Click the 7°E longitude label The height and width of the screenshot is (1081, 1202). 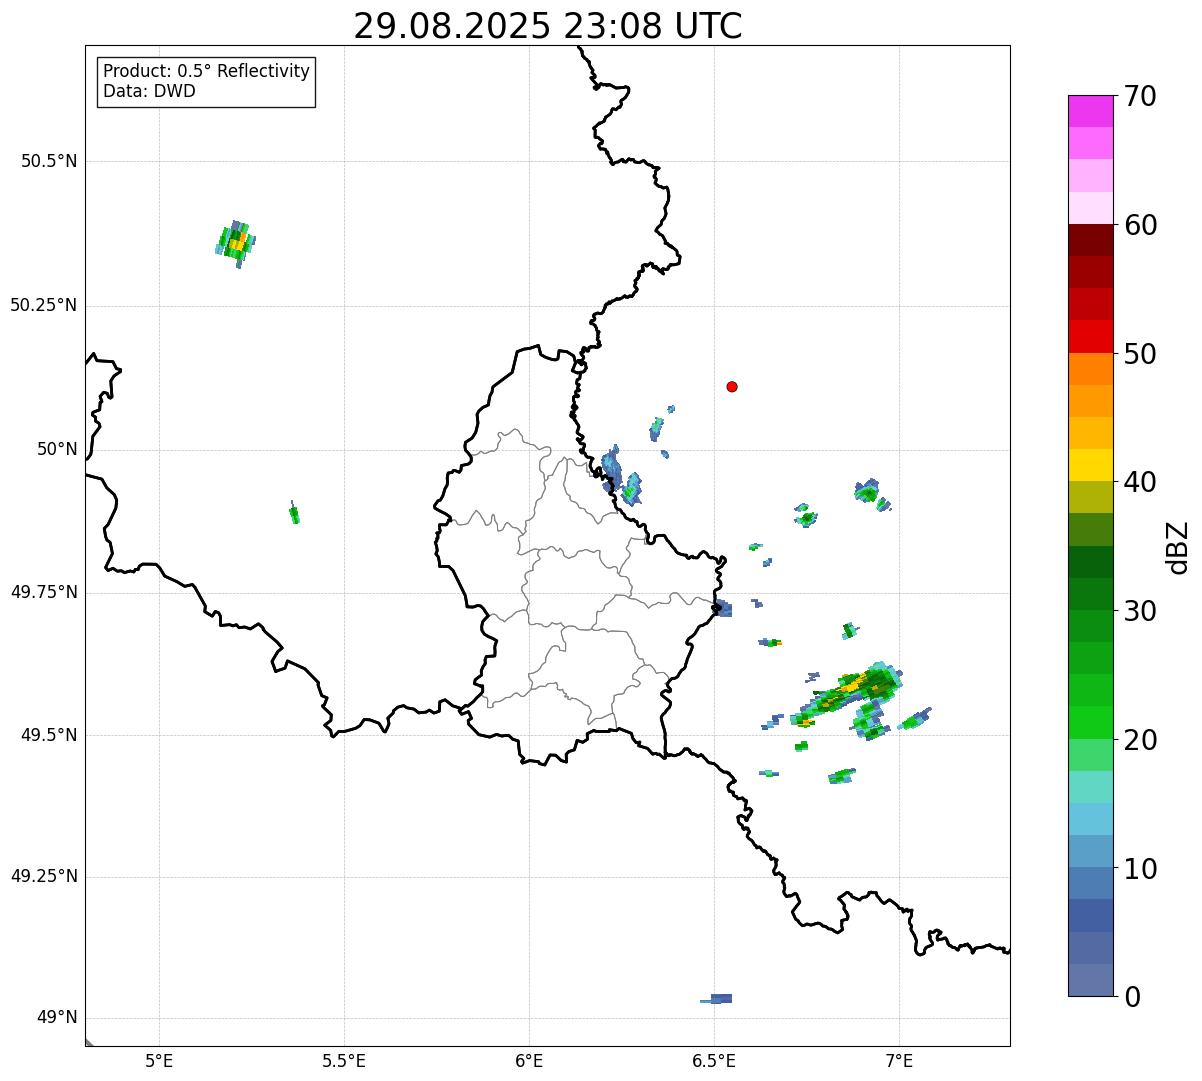(899, 1060)
